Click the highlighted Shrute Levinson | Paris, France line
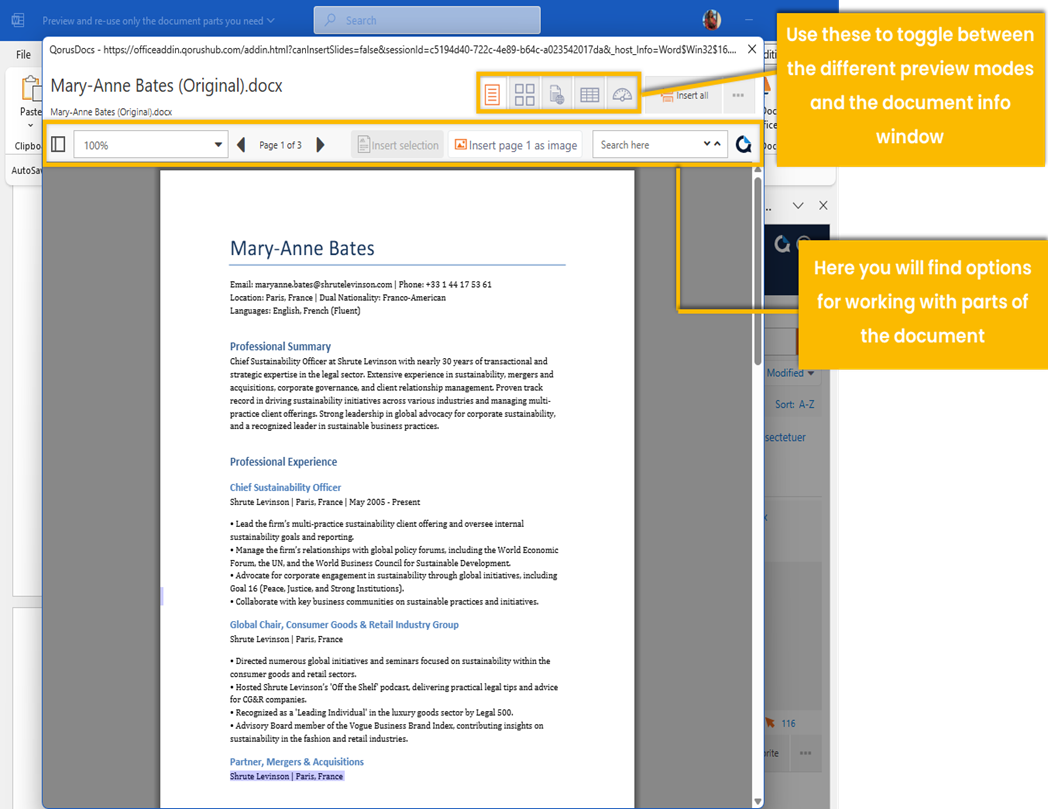This screenshot has width=1048, height=809. click(x=287, y=776)
